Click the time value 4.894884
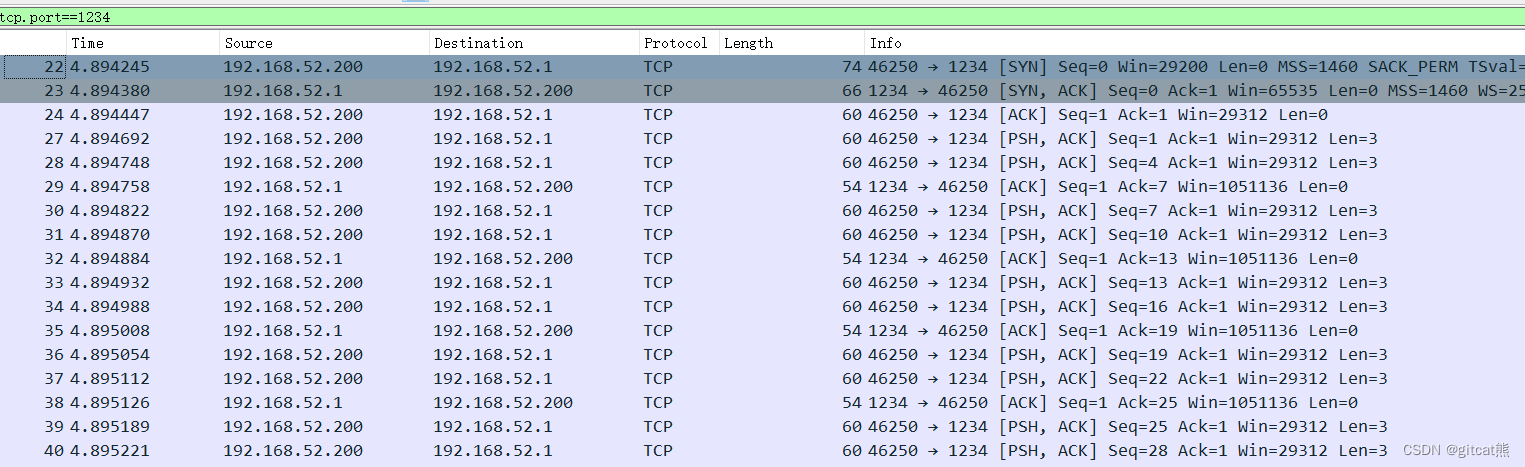This screenshot has width=1525, height=467. point(110,259)
